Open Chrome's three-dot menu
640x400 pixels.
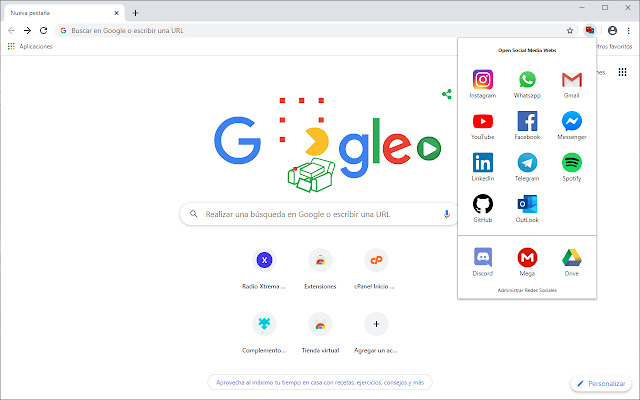coord(629,31)
